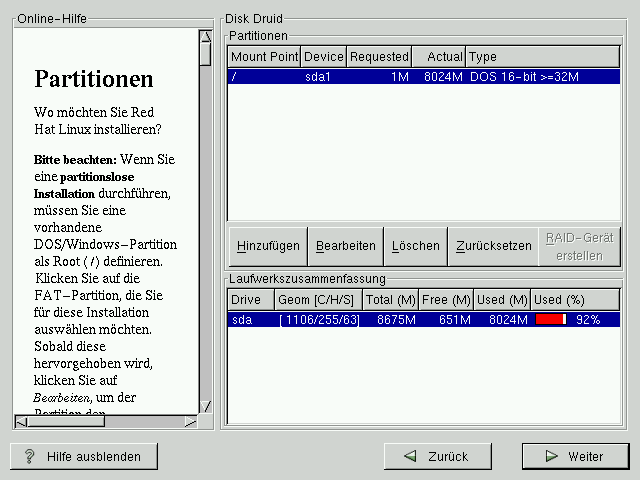This screenshot has height=480, width=640.
Task: Click the Hinzufügen button
Action: click(267, 246)
